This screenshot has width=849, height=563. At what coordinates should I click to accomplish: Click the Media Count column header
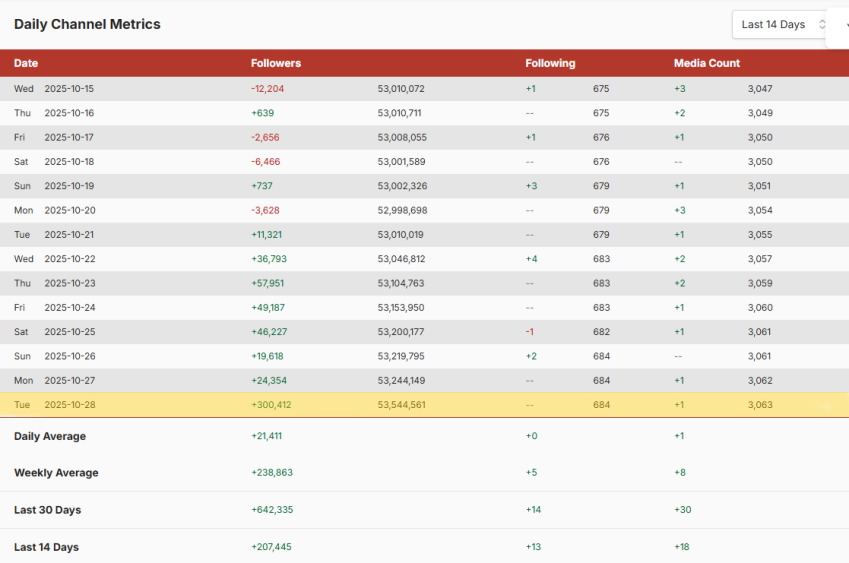[706, 63]
